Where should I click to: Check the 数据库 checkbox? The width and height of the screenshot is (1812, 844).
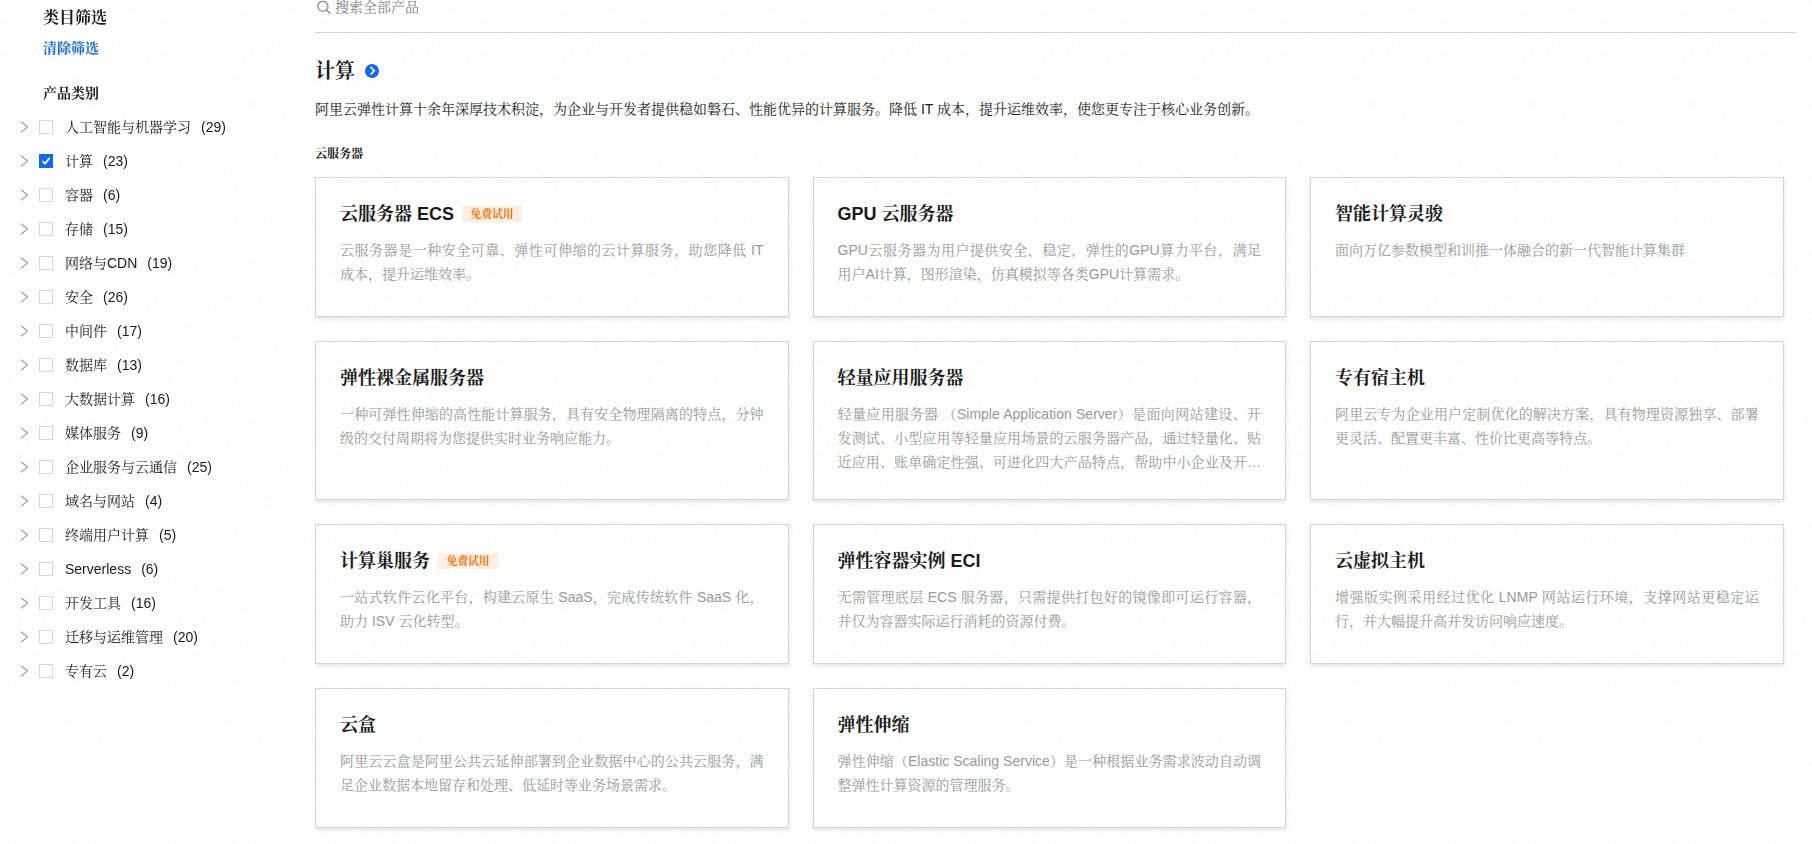(x=46, y=365)
